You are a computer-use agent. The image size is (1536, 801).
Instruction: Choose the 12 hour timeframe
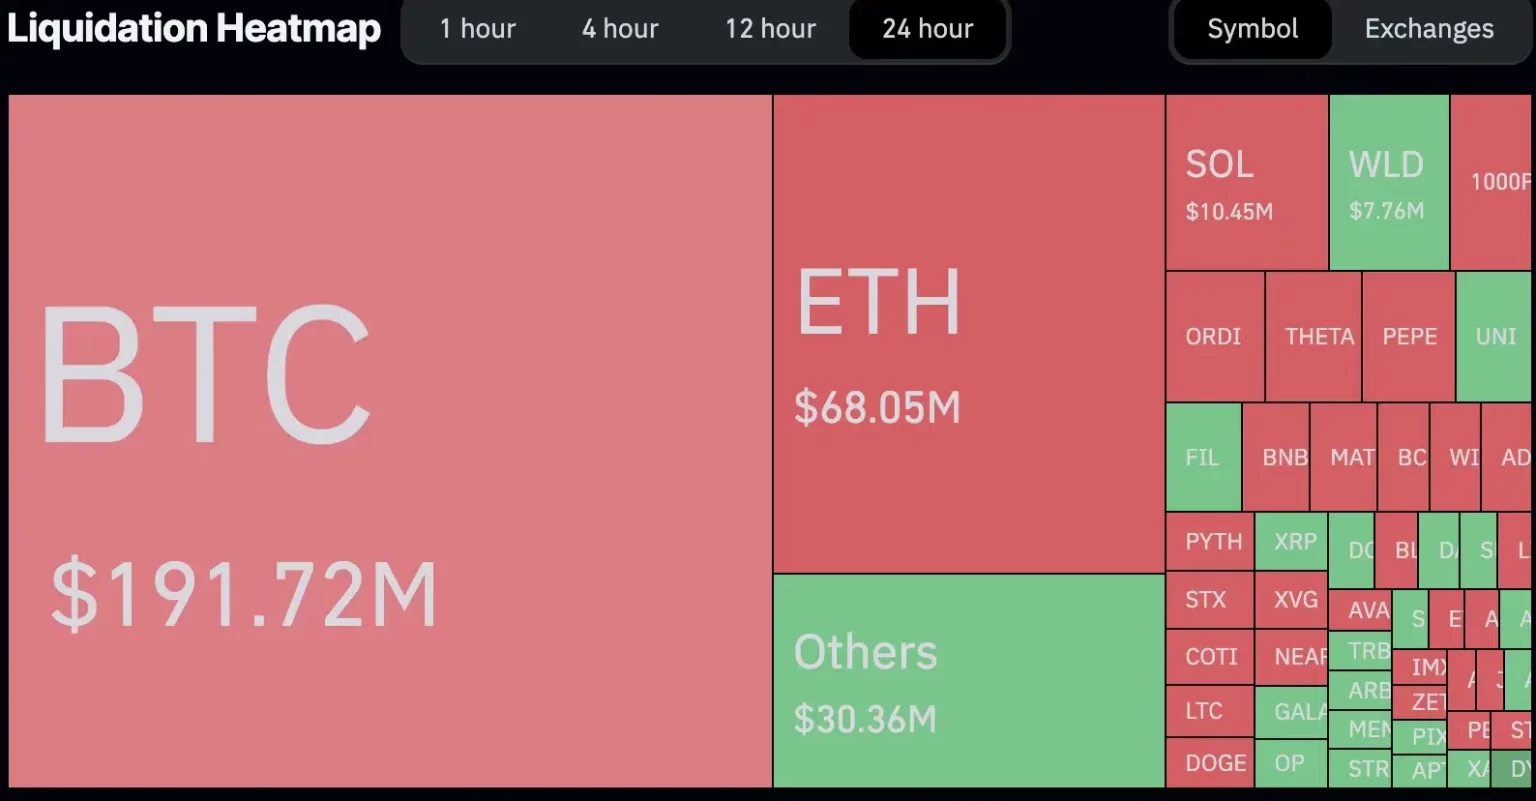(770, 29)
